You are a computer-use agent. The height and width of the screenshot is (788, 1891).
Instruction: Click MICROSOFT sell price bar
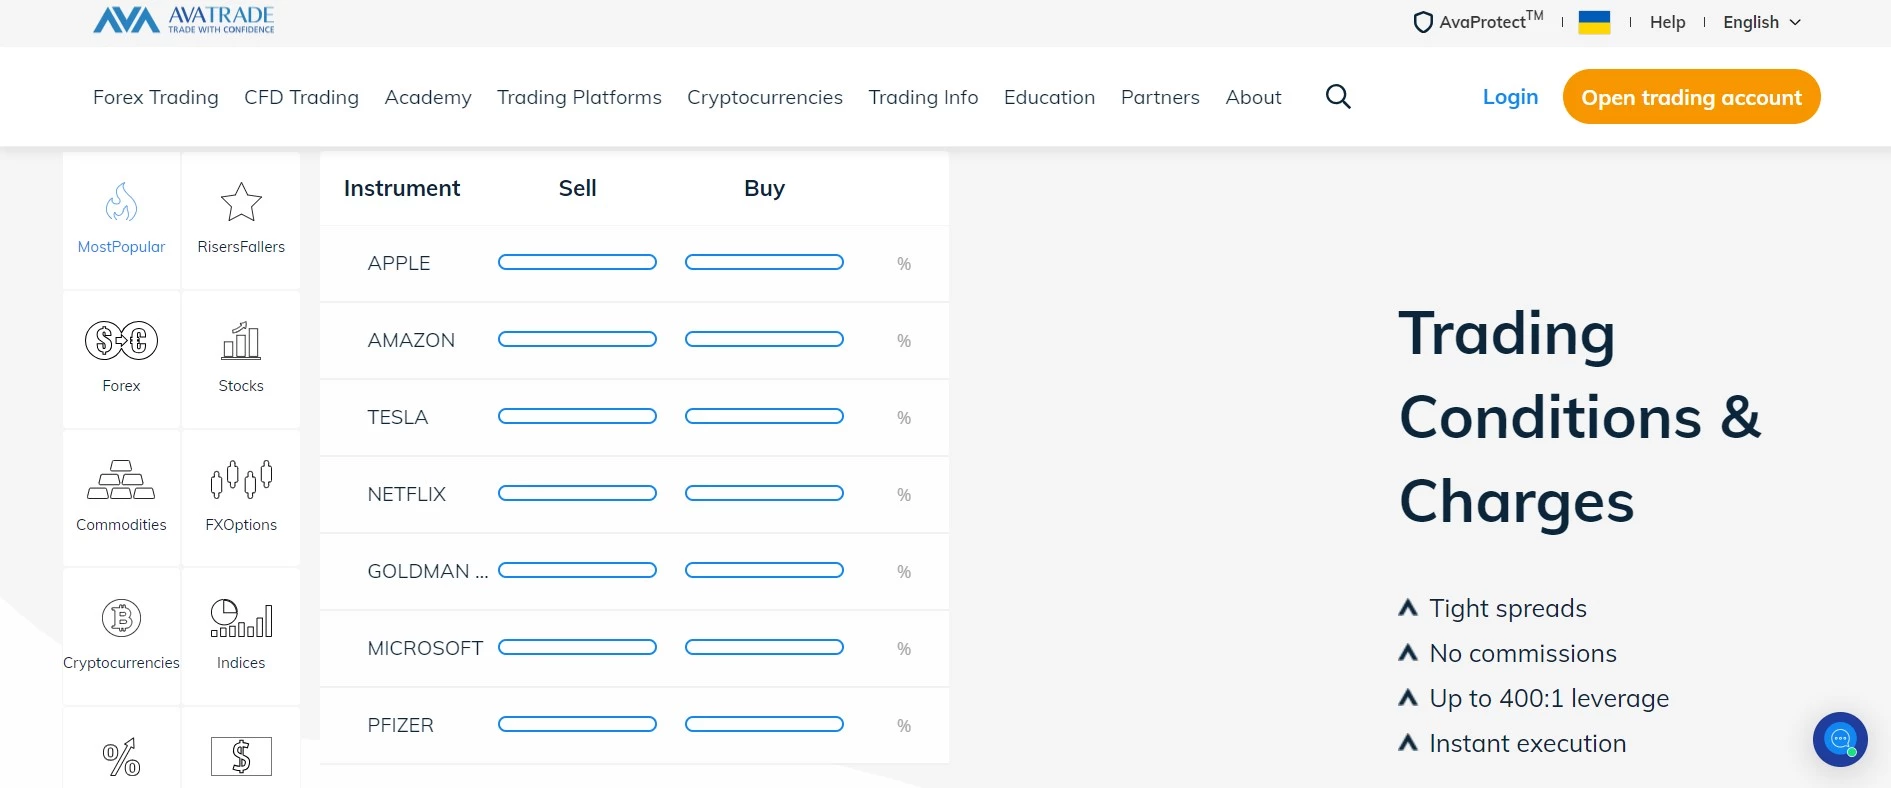pos(577,647)
